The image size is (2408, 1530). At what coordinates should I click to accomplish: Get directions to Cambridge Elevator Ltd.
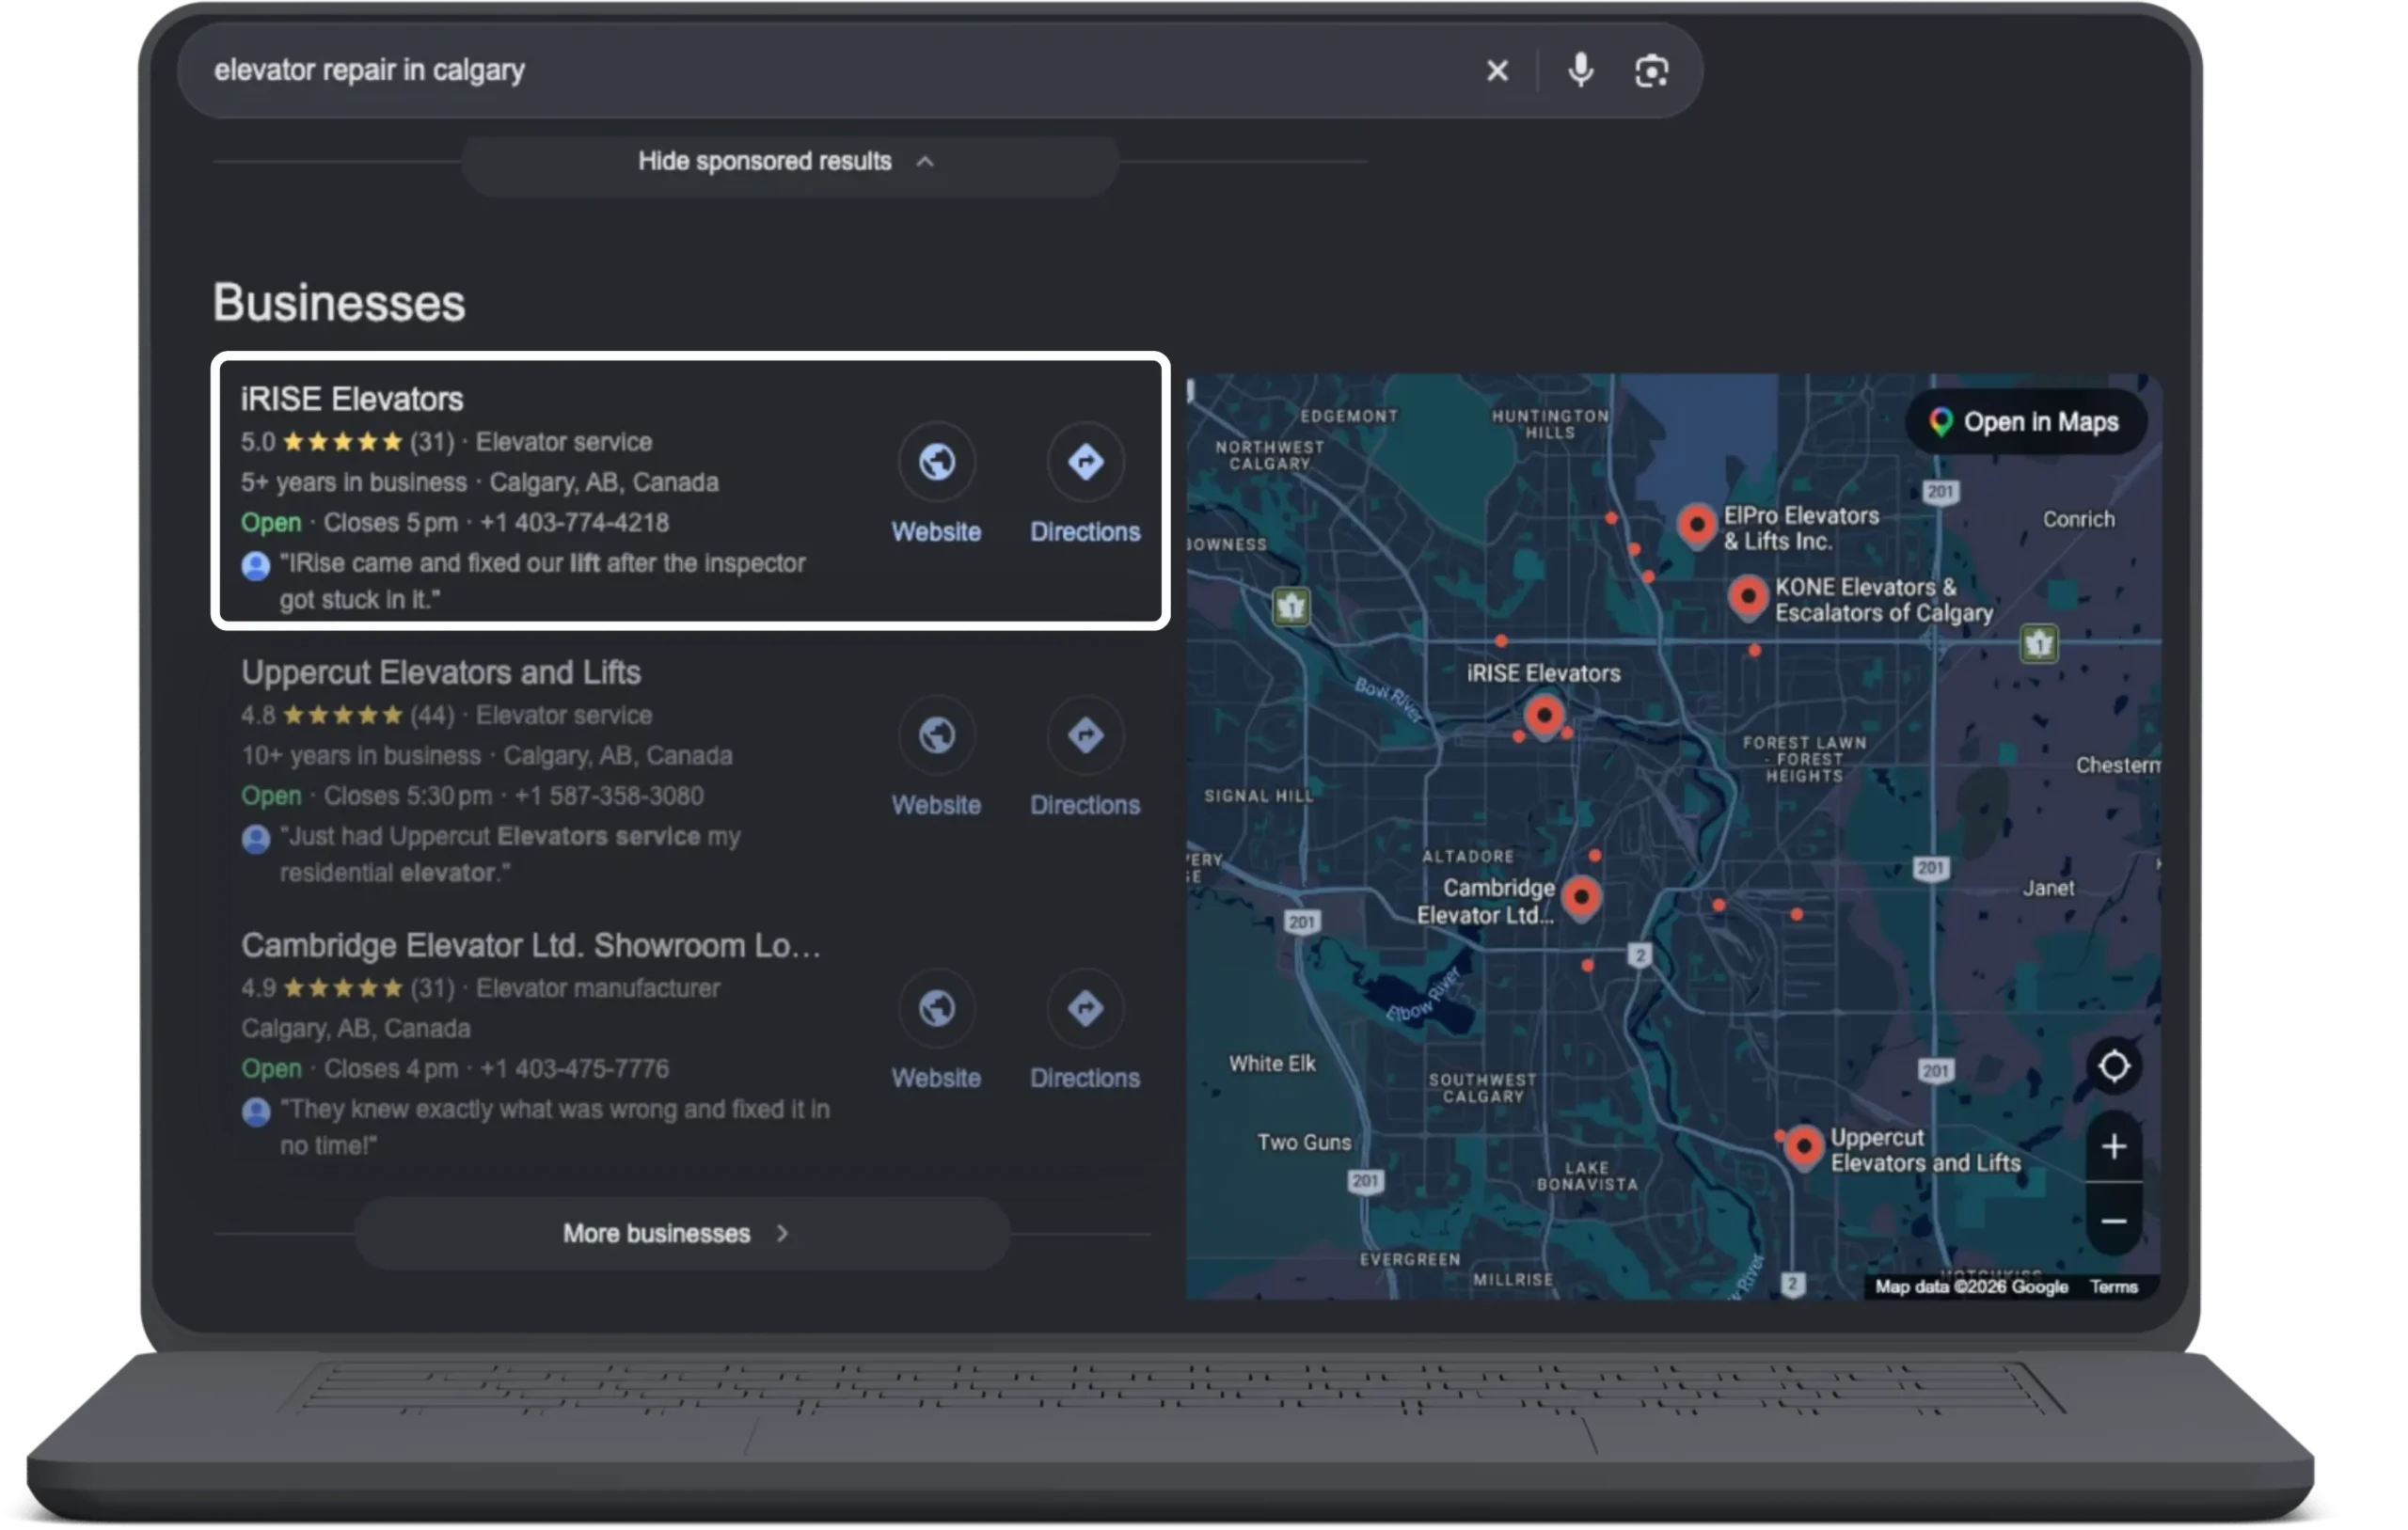click(1085, 1008)
